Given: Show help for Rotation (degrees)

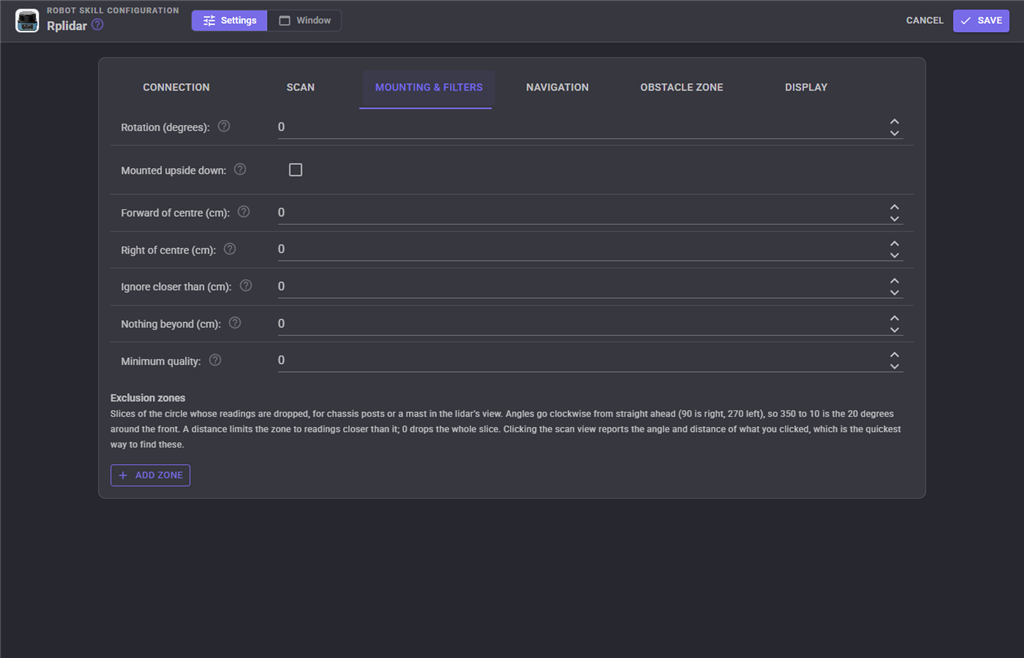Looking at the screenshot, I should 224,126.
